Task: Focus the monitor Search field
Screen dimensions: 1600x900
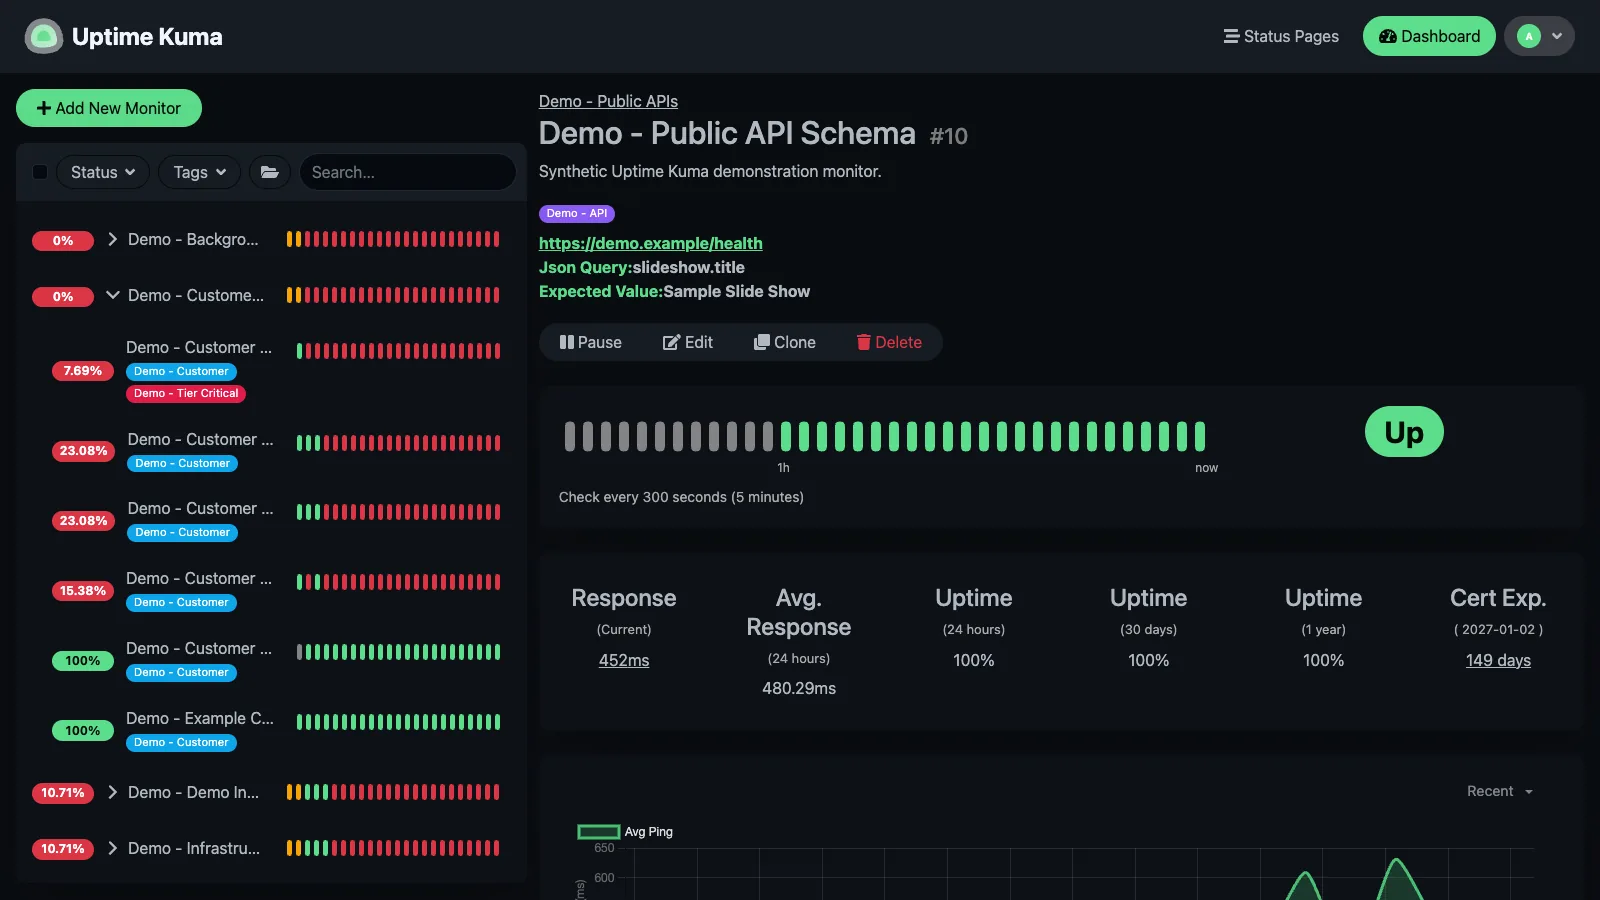Action: click(x=408, y=172)
